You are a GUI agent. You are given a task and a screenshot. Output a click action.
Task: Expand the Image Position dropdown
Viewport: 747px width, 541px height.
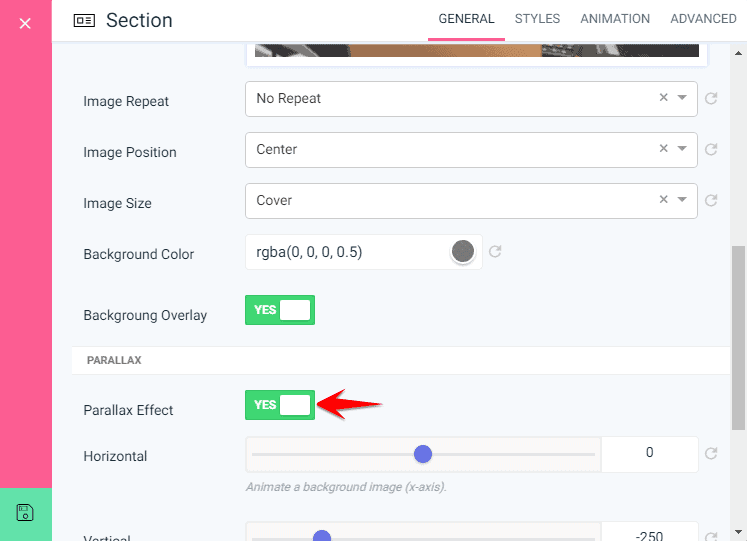click(x=683, y=149)
